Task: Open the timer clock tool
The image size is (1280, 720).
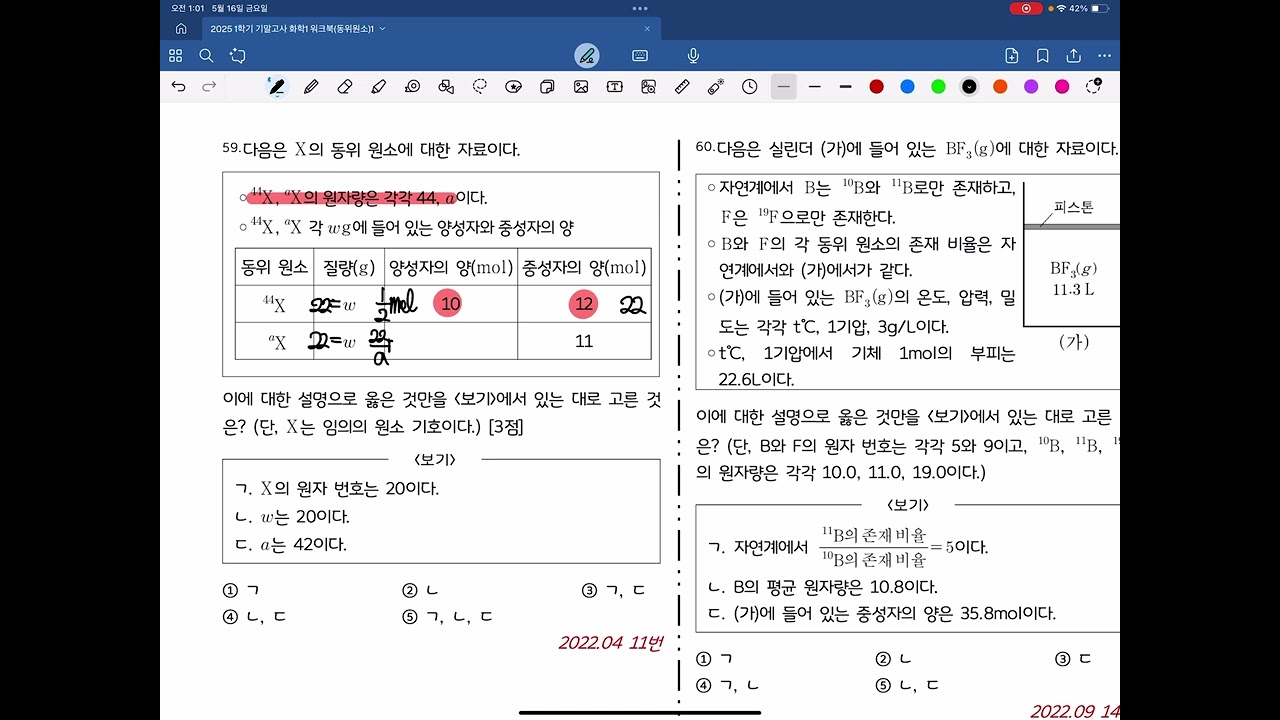Action: click(749, 87)
